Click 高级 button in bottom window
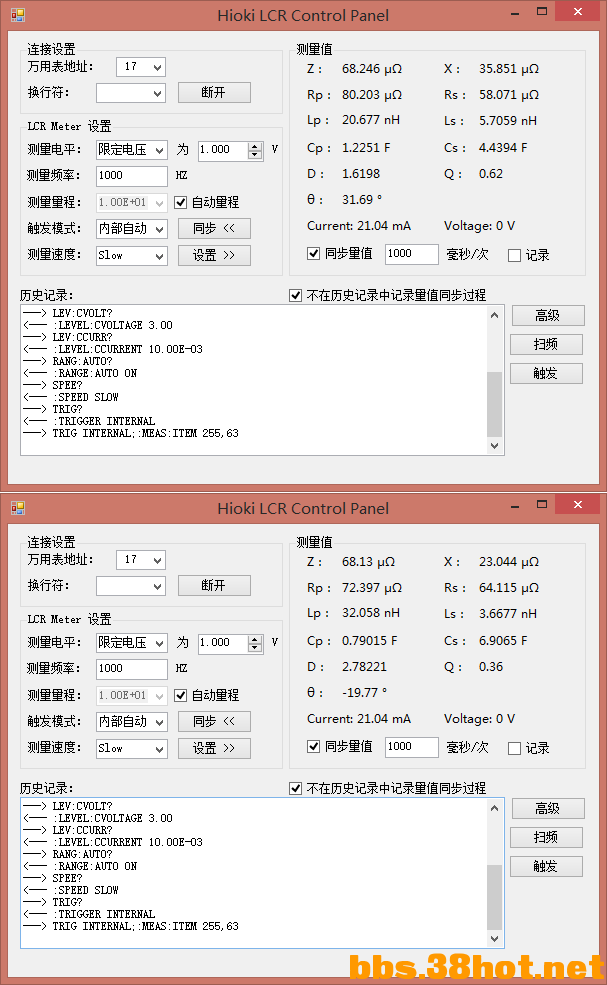The width and height of the screenshot is (607, 985). (x=548, y=808)
